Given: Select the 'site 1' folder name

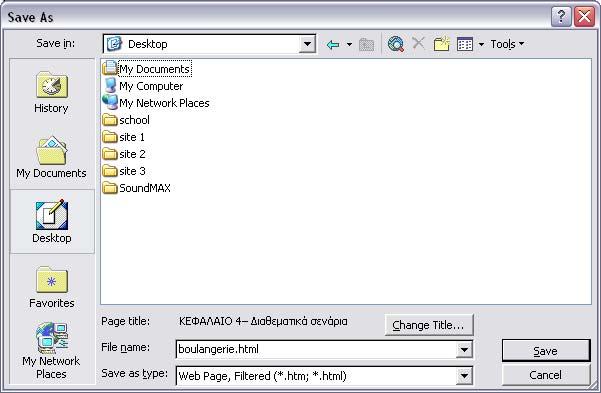Looking at the screenshot, I should pyautogui.click(x=132, y=137).
